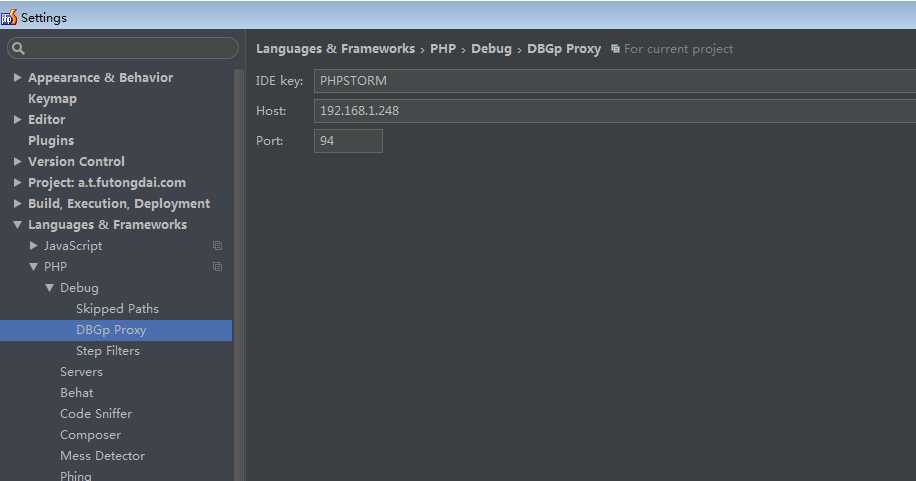916x481 pixels.
Task: Open Phing settings page
Action: [x=75, y=476]
